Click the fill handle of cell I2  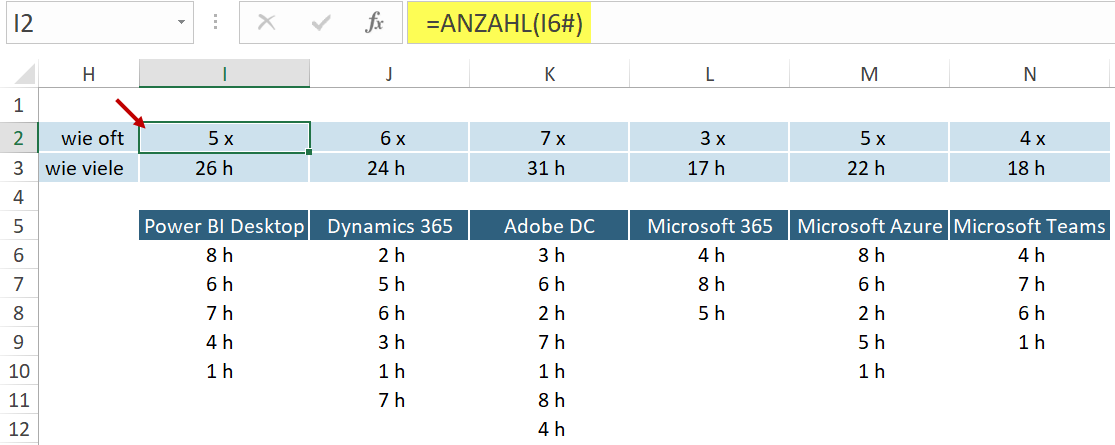tap(310, 152)
